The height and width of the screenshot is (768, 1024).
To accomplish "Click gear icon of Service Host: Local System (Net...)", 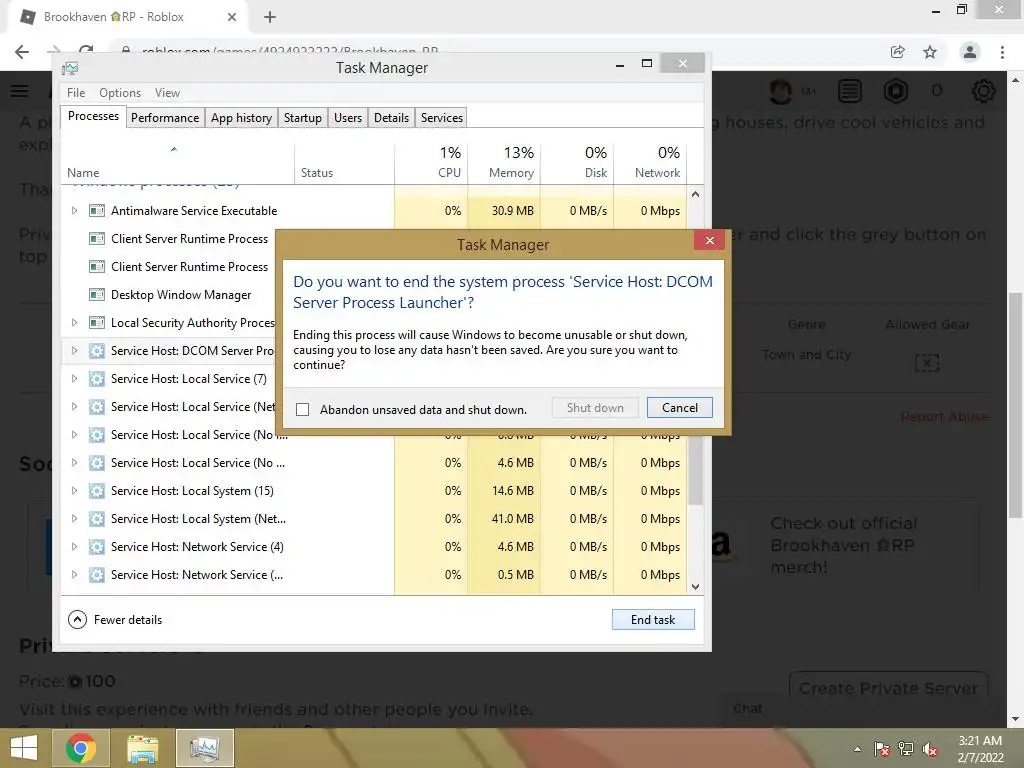I will (x=97, y=519).
